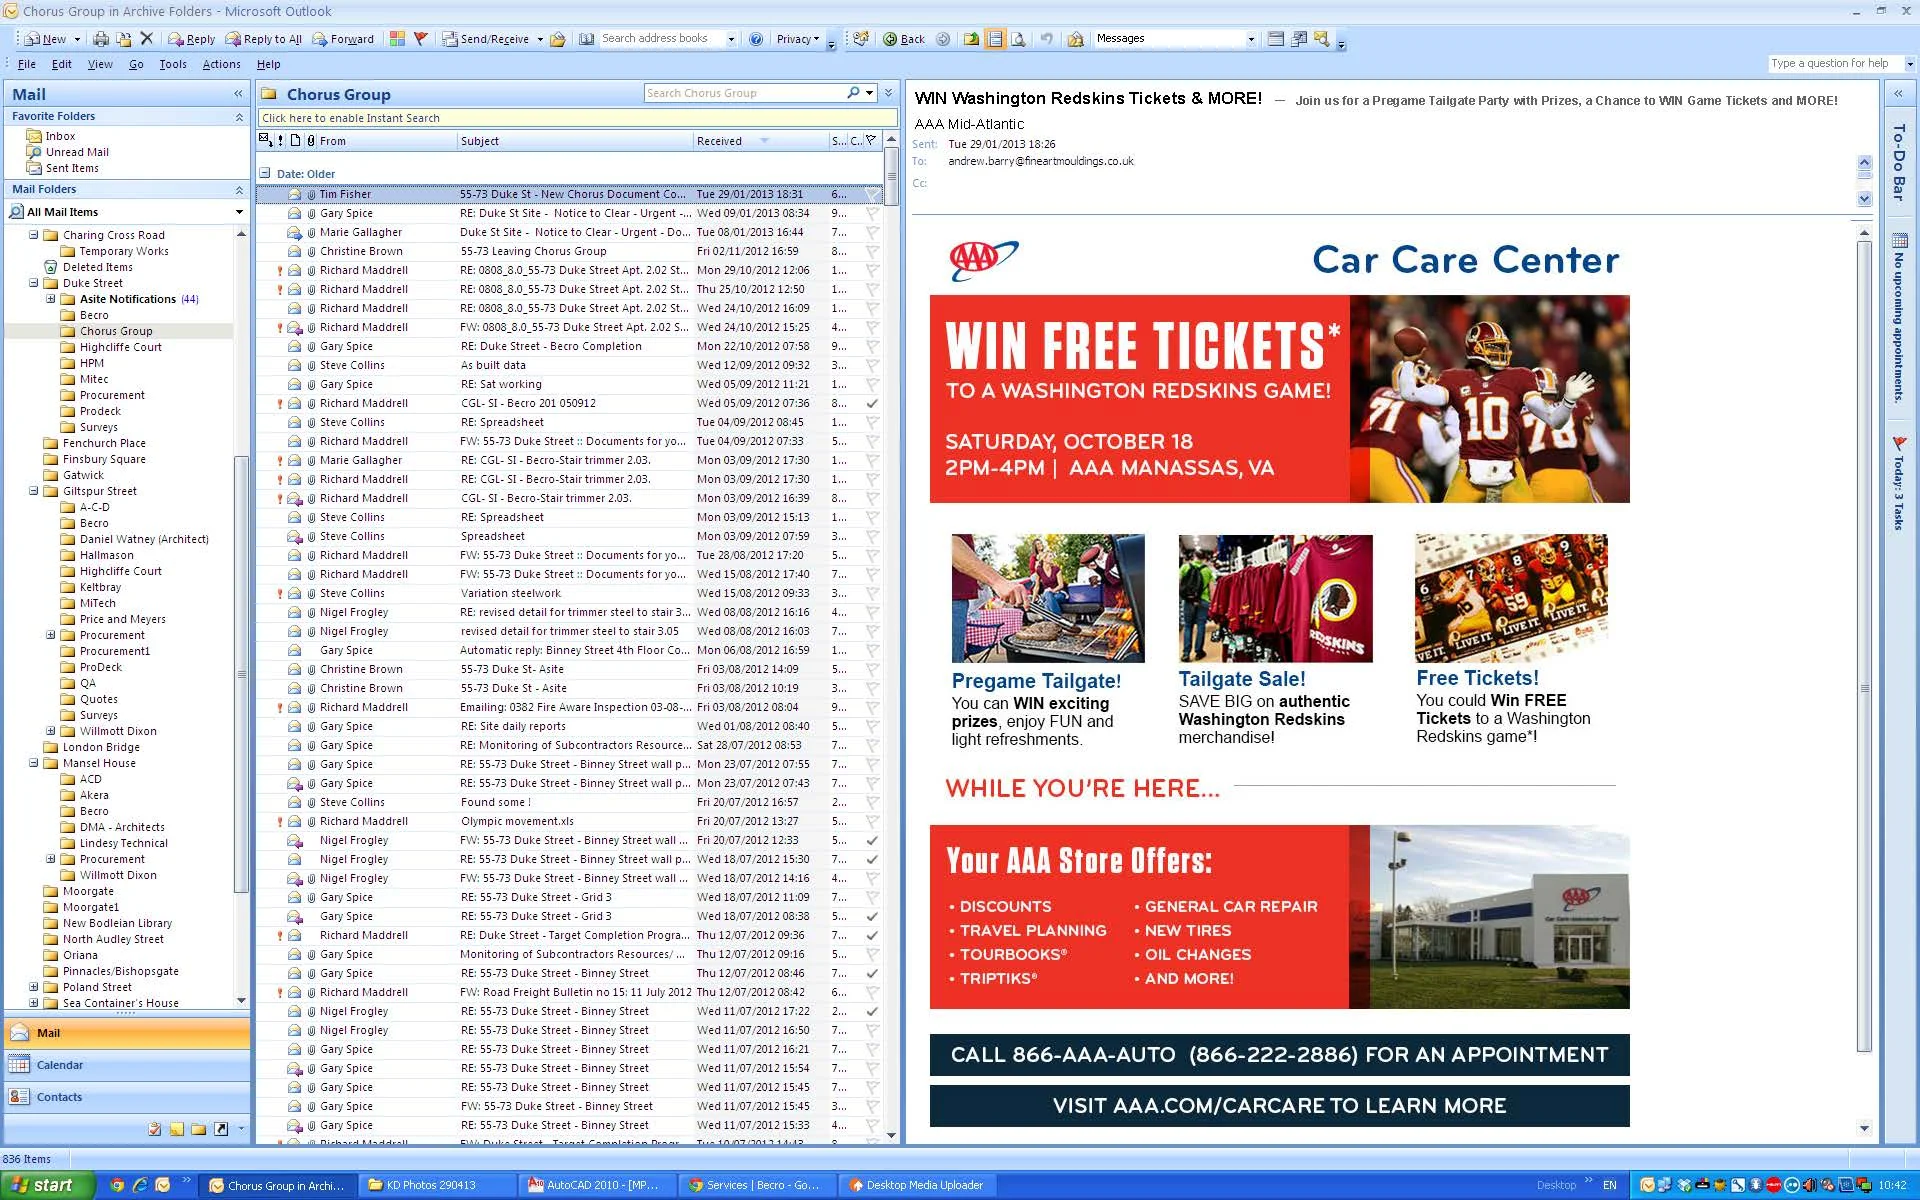Open the Categorize color squares icon
Screen dimensions: 1920x1200
(x=398, y=39)
